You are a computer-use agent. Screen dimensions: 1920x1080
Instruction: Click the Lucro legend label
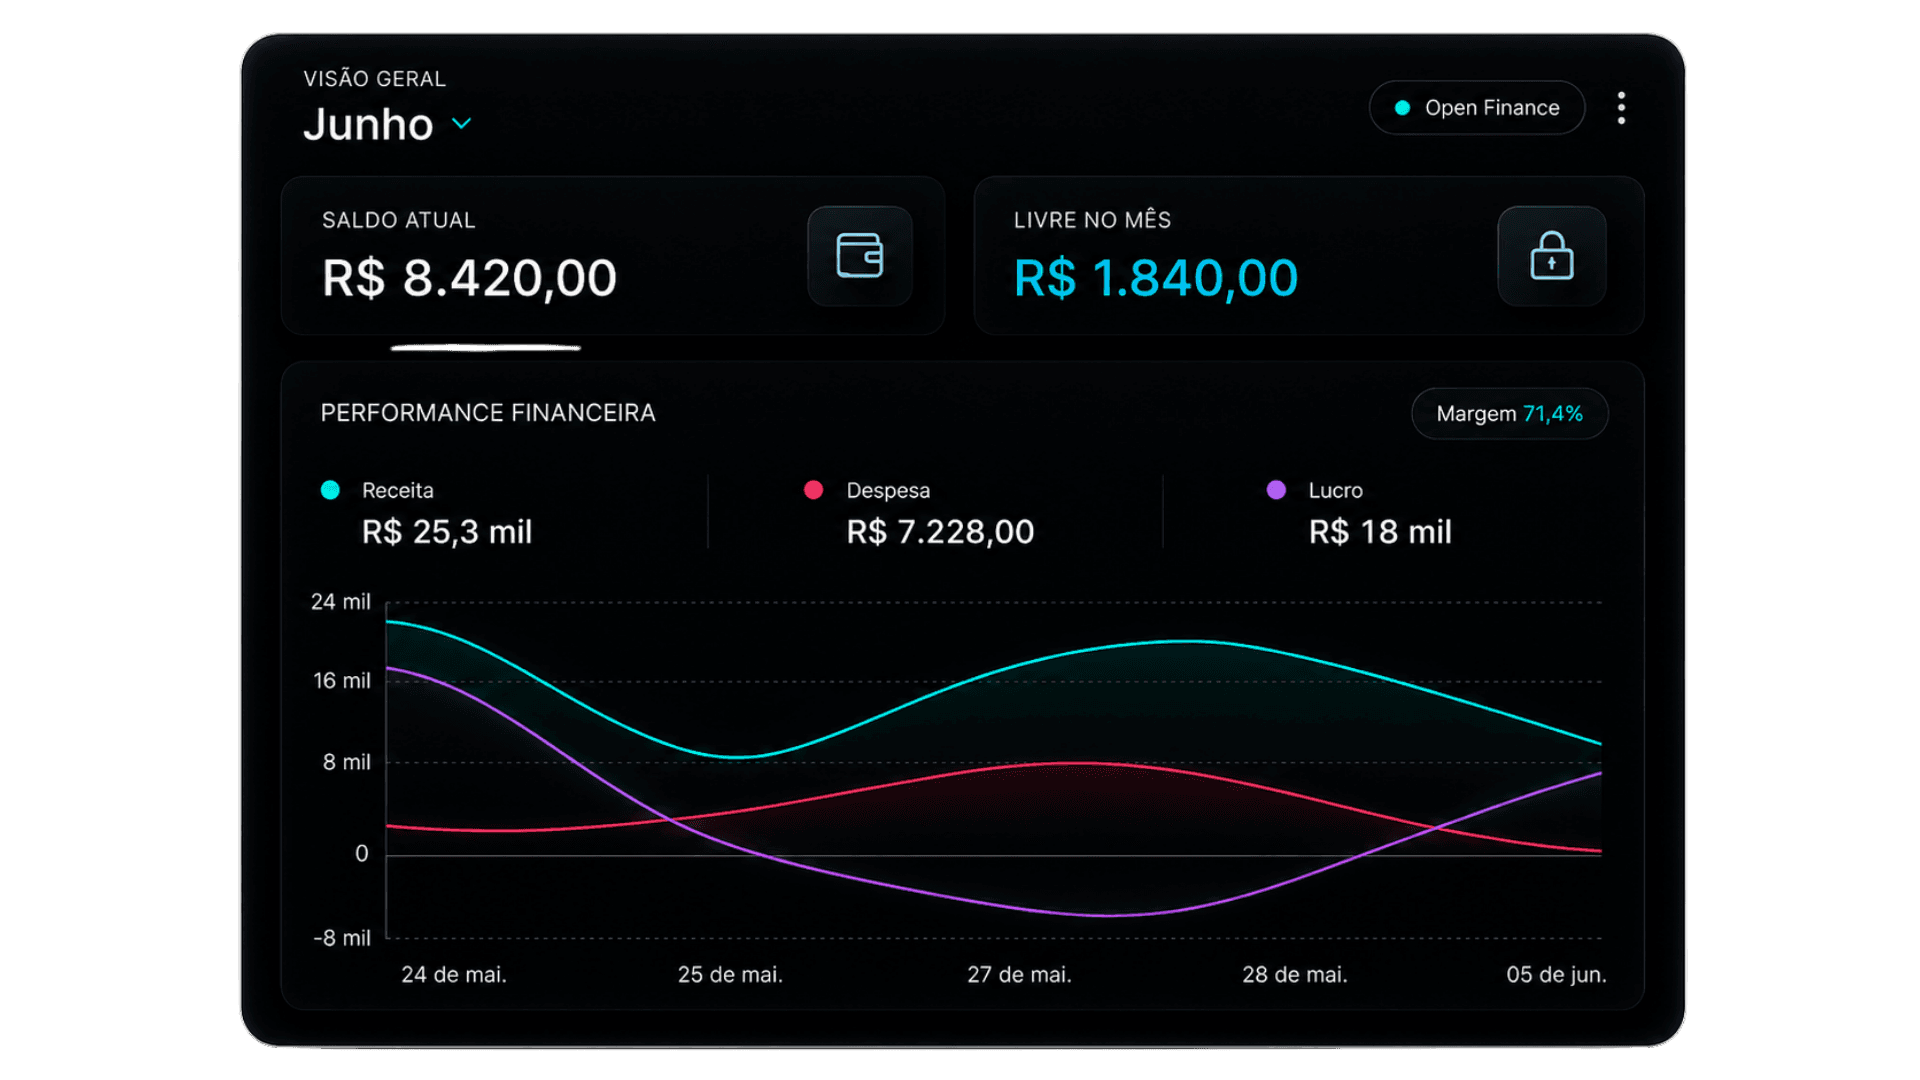(x=1336, y=491)
